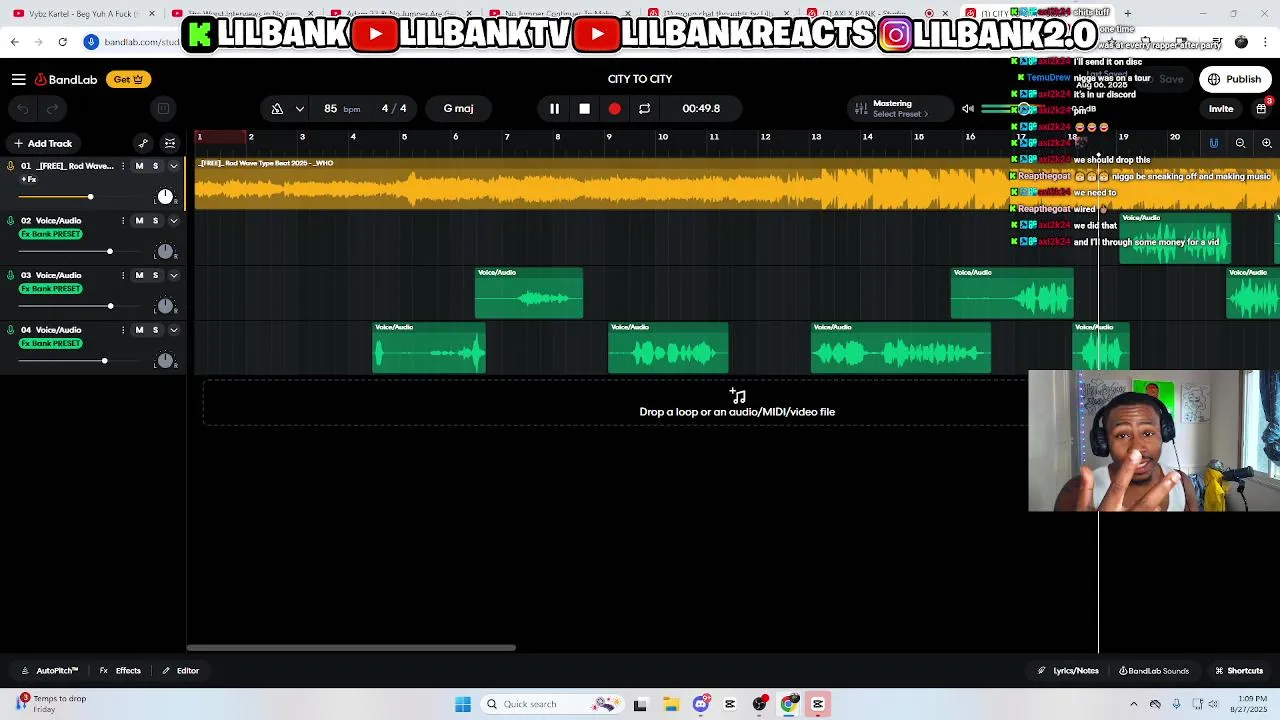Select the Rod Wave Type Beat audio region
The image size is (1280, 720).
point(737,184)
